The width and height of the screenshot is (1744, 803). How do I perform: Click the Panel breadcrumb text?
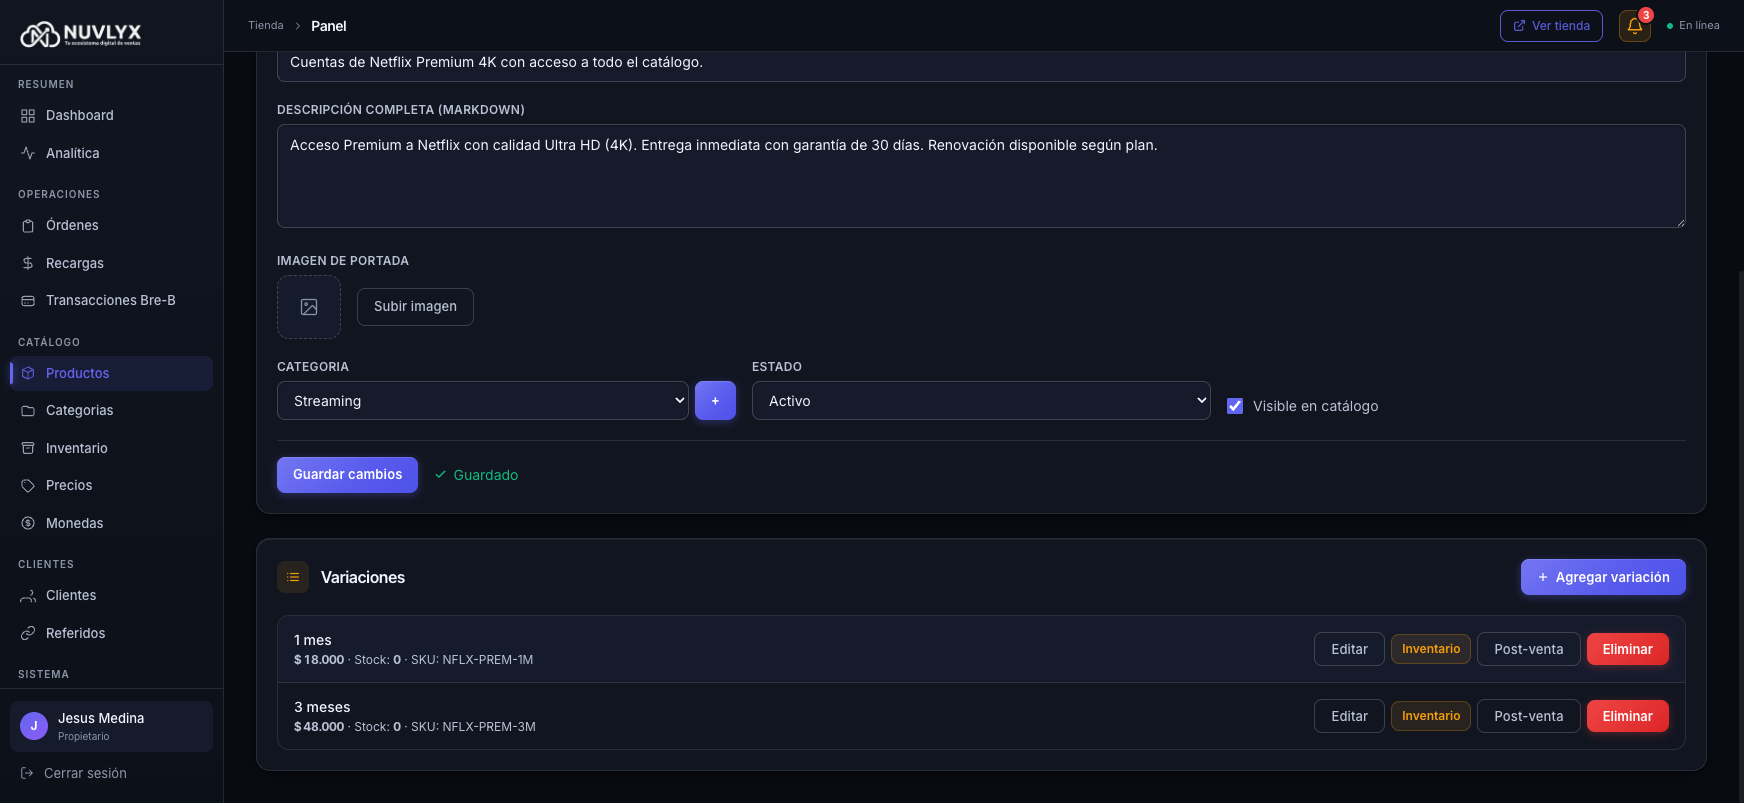pyautogui.click(x=329, y=26)
